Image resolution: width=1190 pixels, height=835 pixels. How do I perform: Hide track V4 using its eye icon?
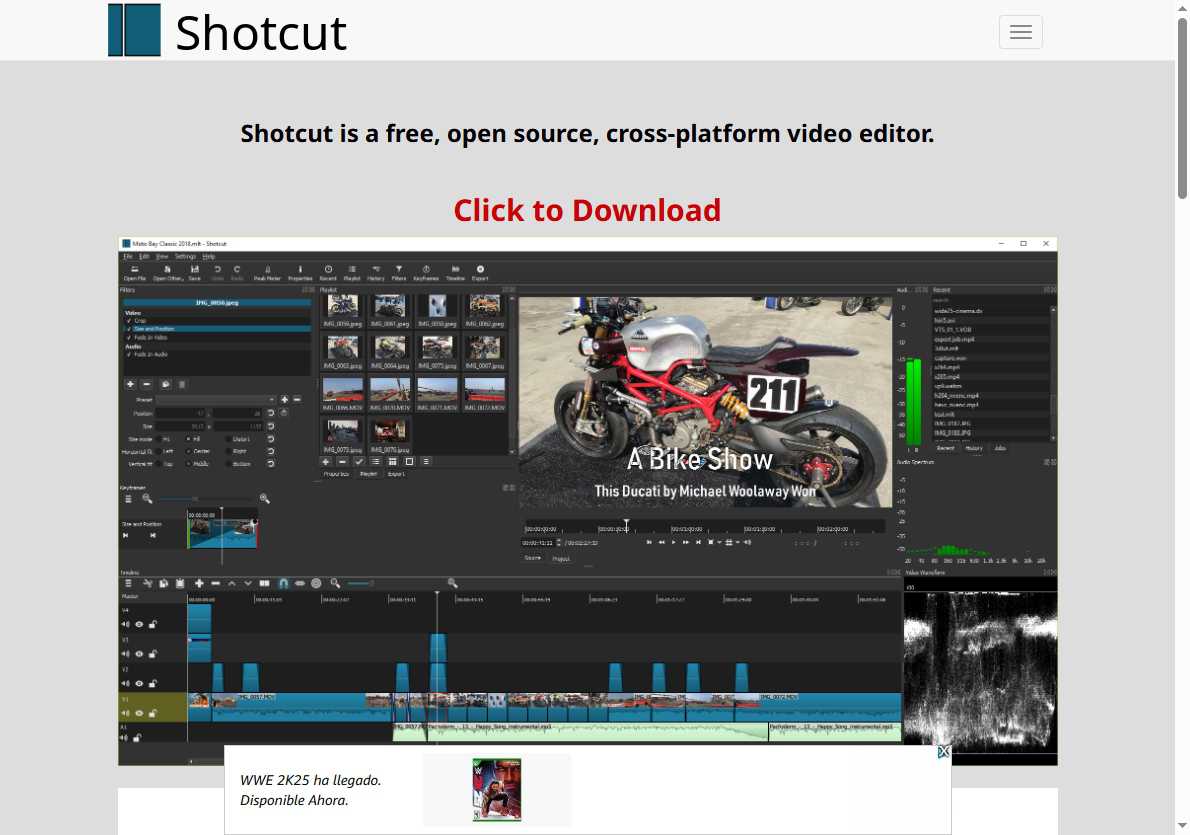pyautogui.click(x=139, y=624)
